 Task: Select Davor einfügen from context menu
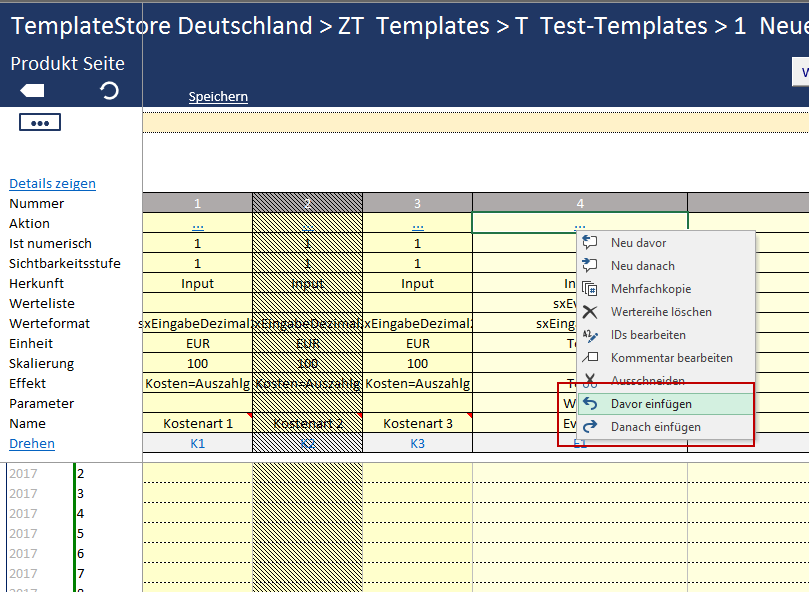coord(651,404)
